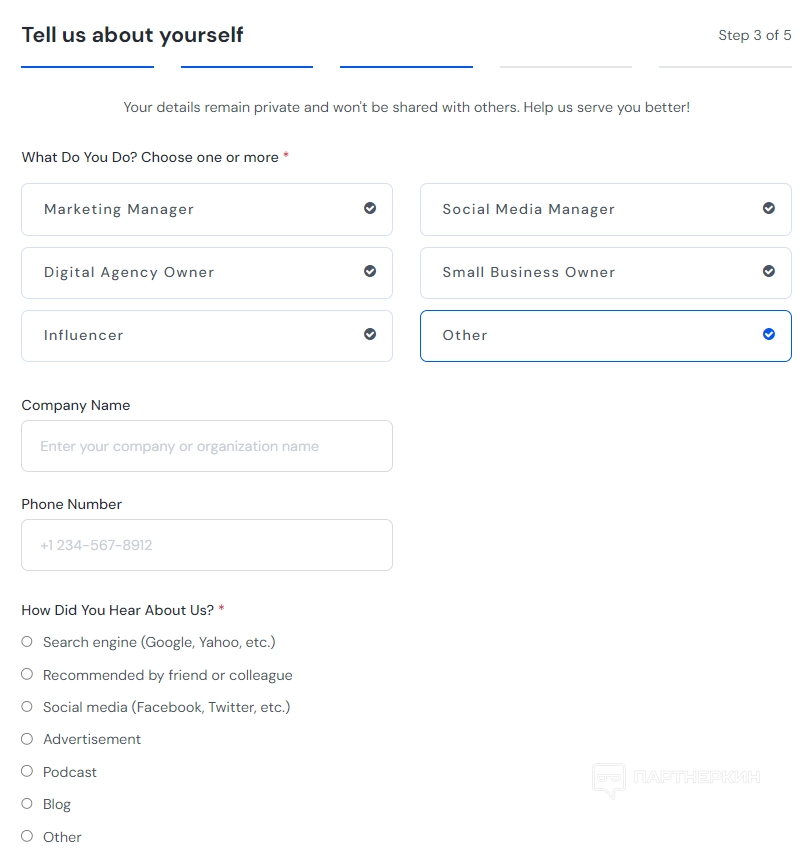Click the Digital Agency Owner checkmark icon
Image resolution: width=811 pixels, height=851 pixels.
(370, 272)
